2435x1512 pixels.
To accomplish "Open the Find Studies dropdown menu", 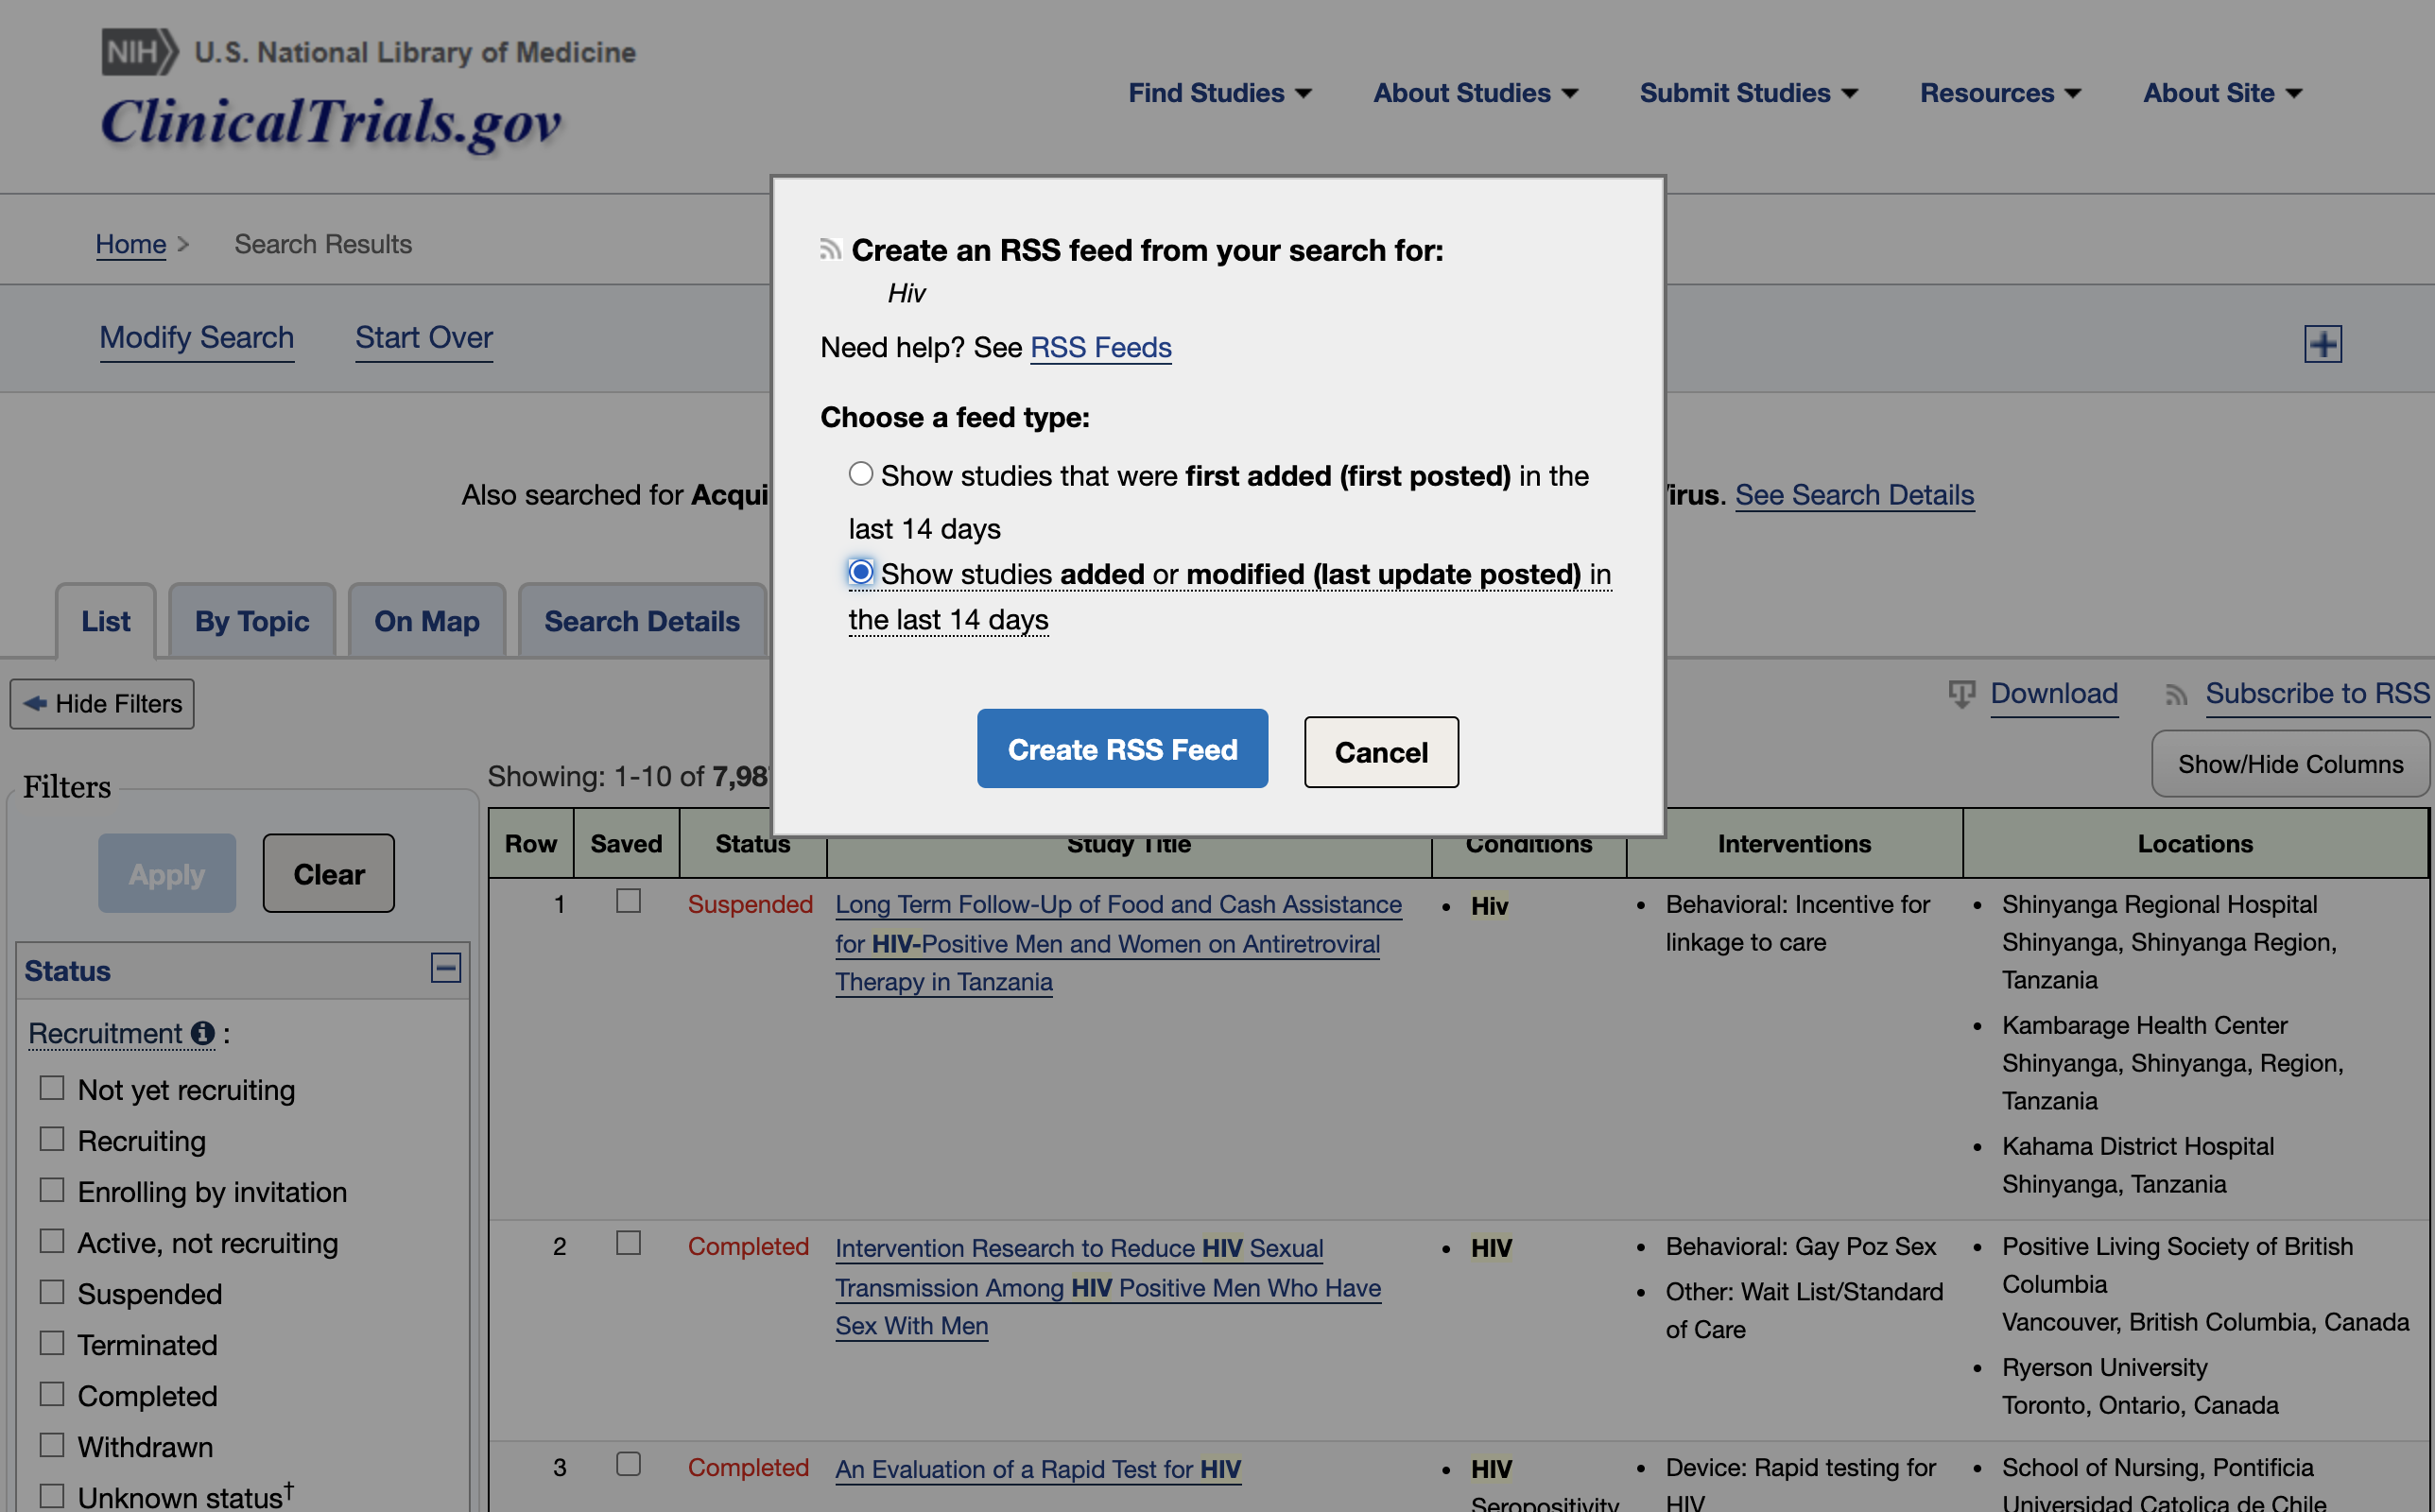I will (1219, 93).
